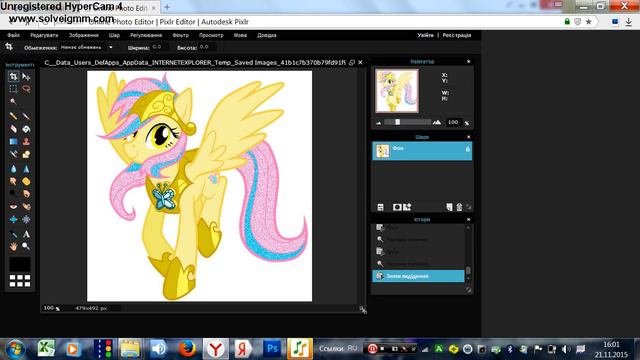Open the Фільтр menu

coord(180,36)
